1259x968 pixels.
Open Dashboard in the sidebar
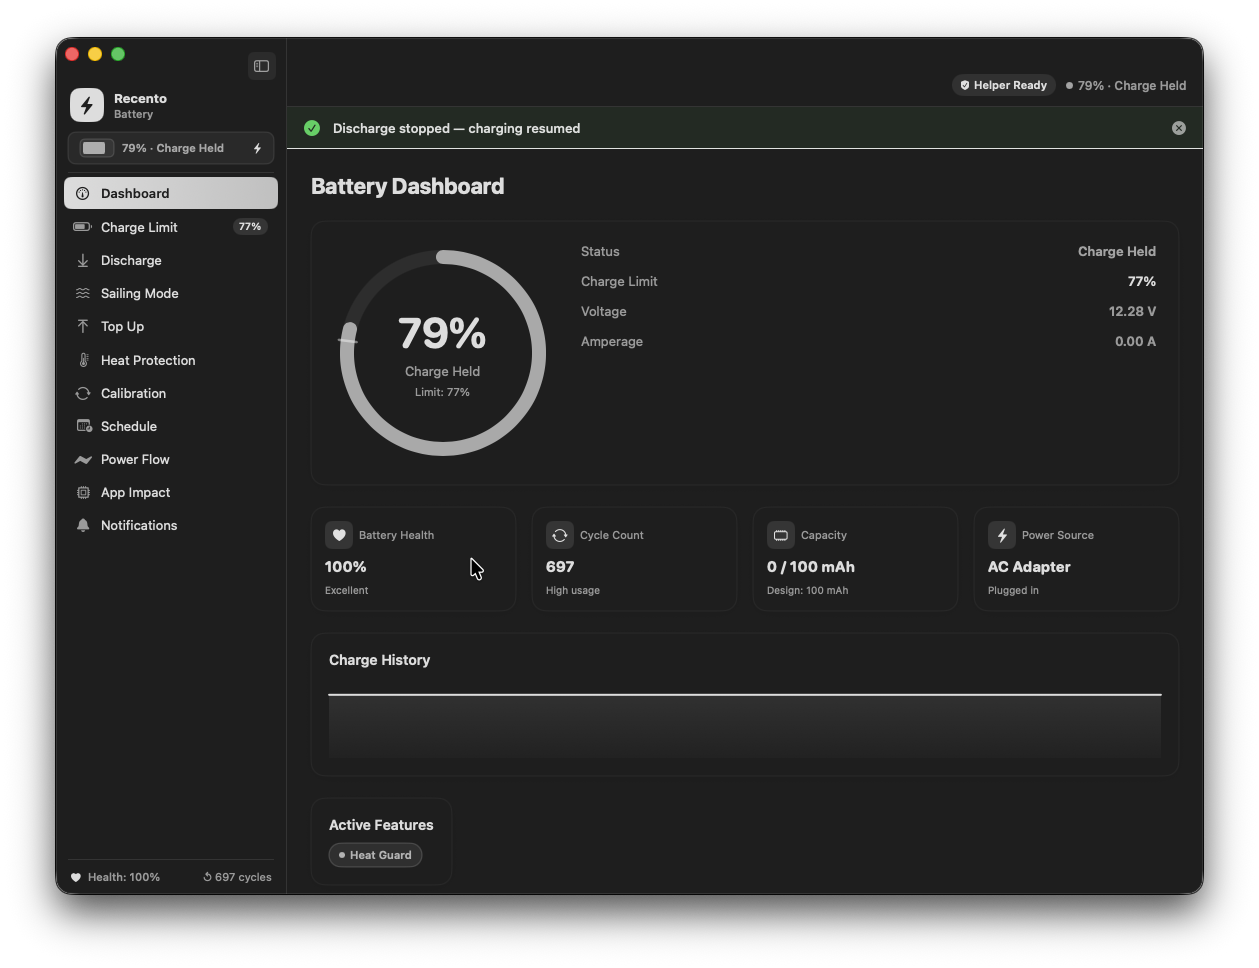click(x=171, y=193)
